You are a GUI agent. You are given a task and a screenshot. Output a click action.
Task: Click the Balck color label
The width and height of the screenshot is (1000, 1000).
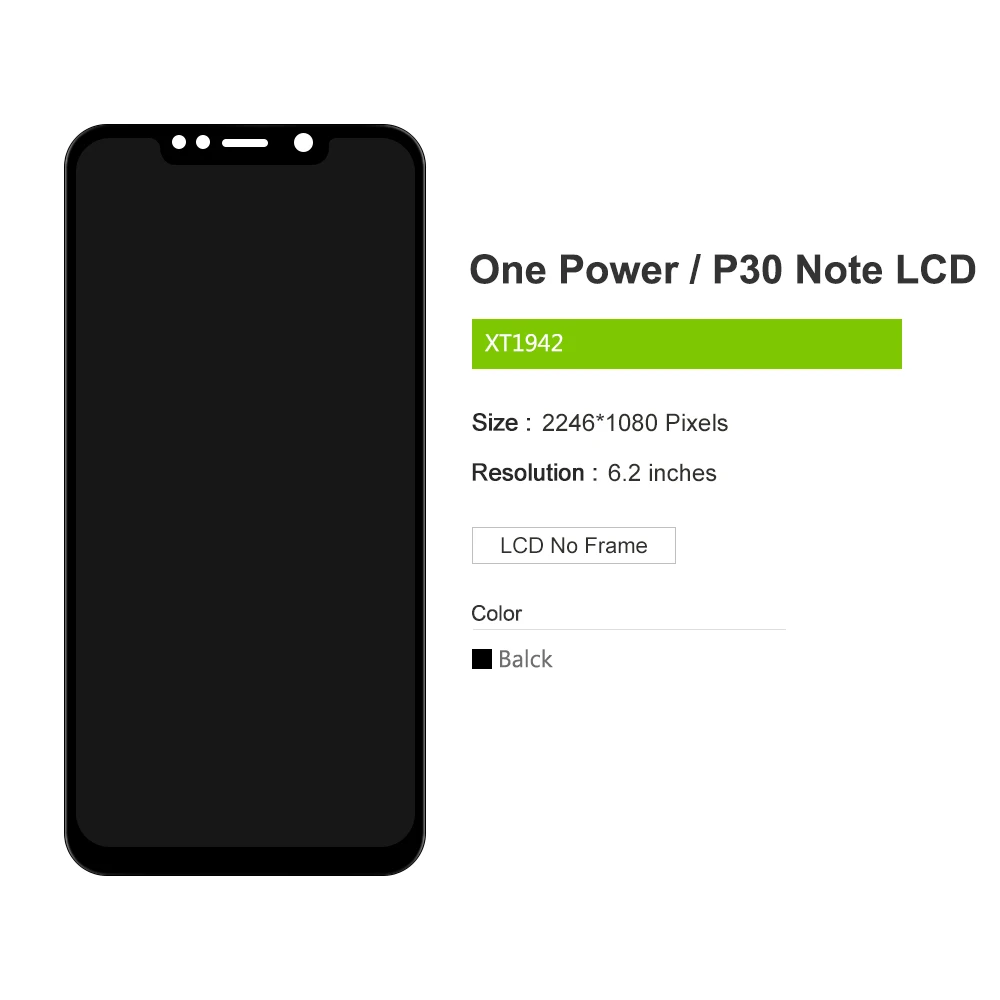coord(525,659)
